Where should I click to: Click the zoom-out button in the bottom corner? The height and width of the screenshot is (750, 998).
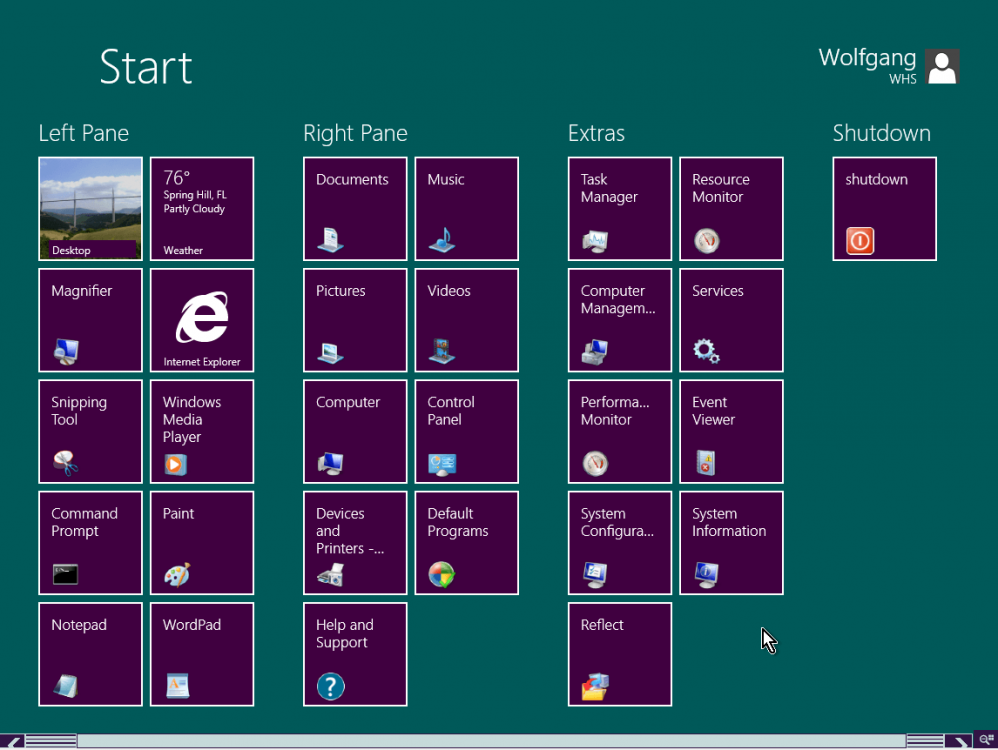click(986, 740)
